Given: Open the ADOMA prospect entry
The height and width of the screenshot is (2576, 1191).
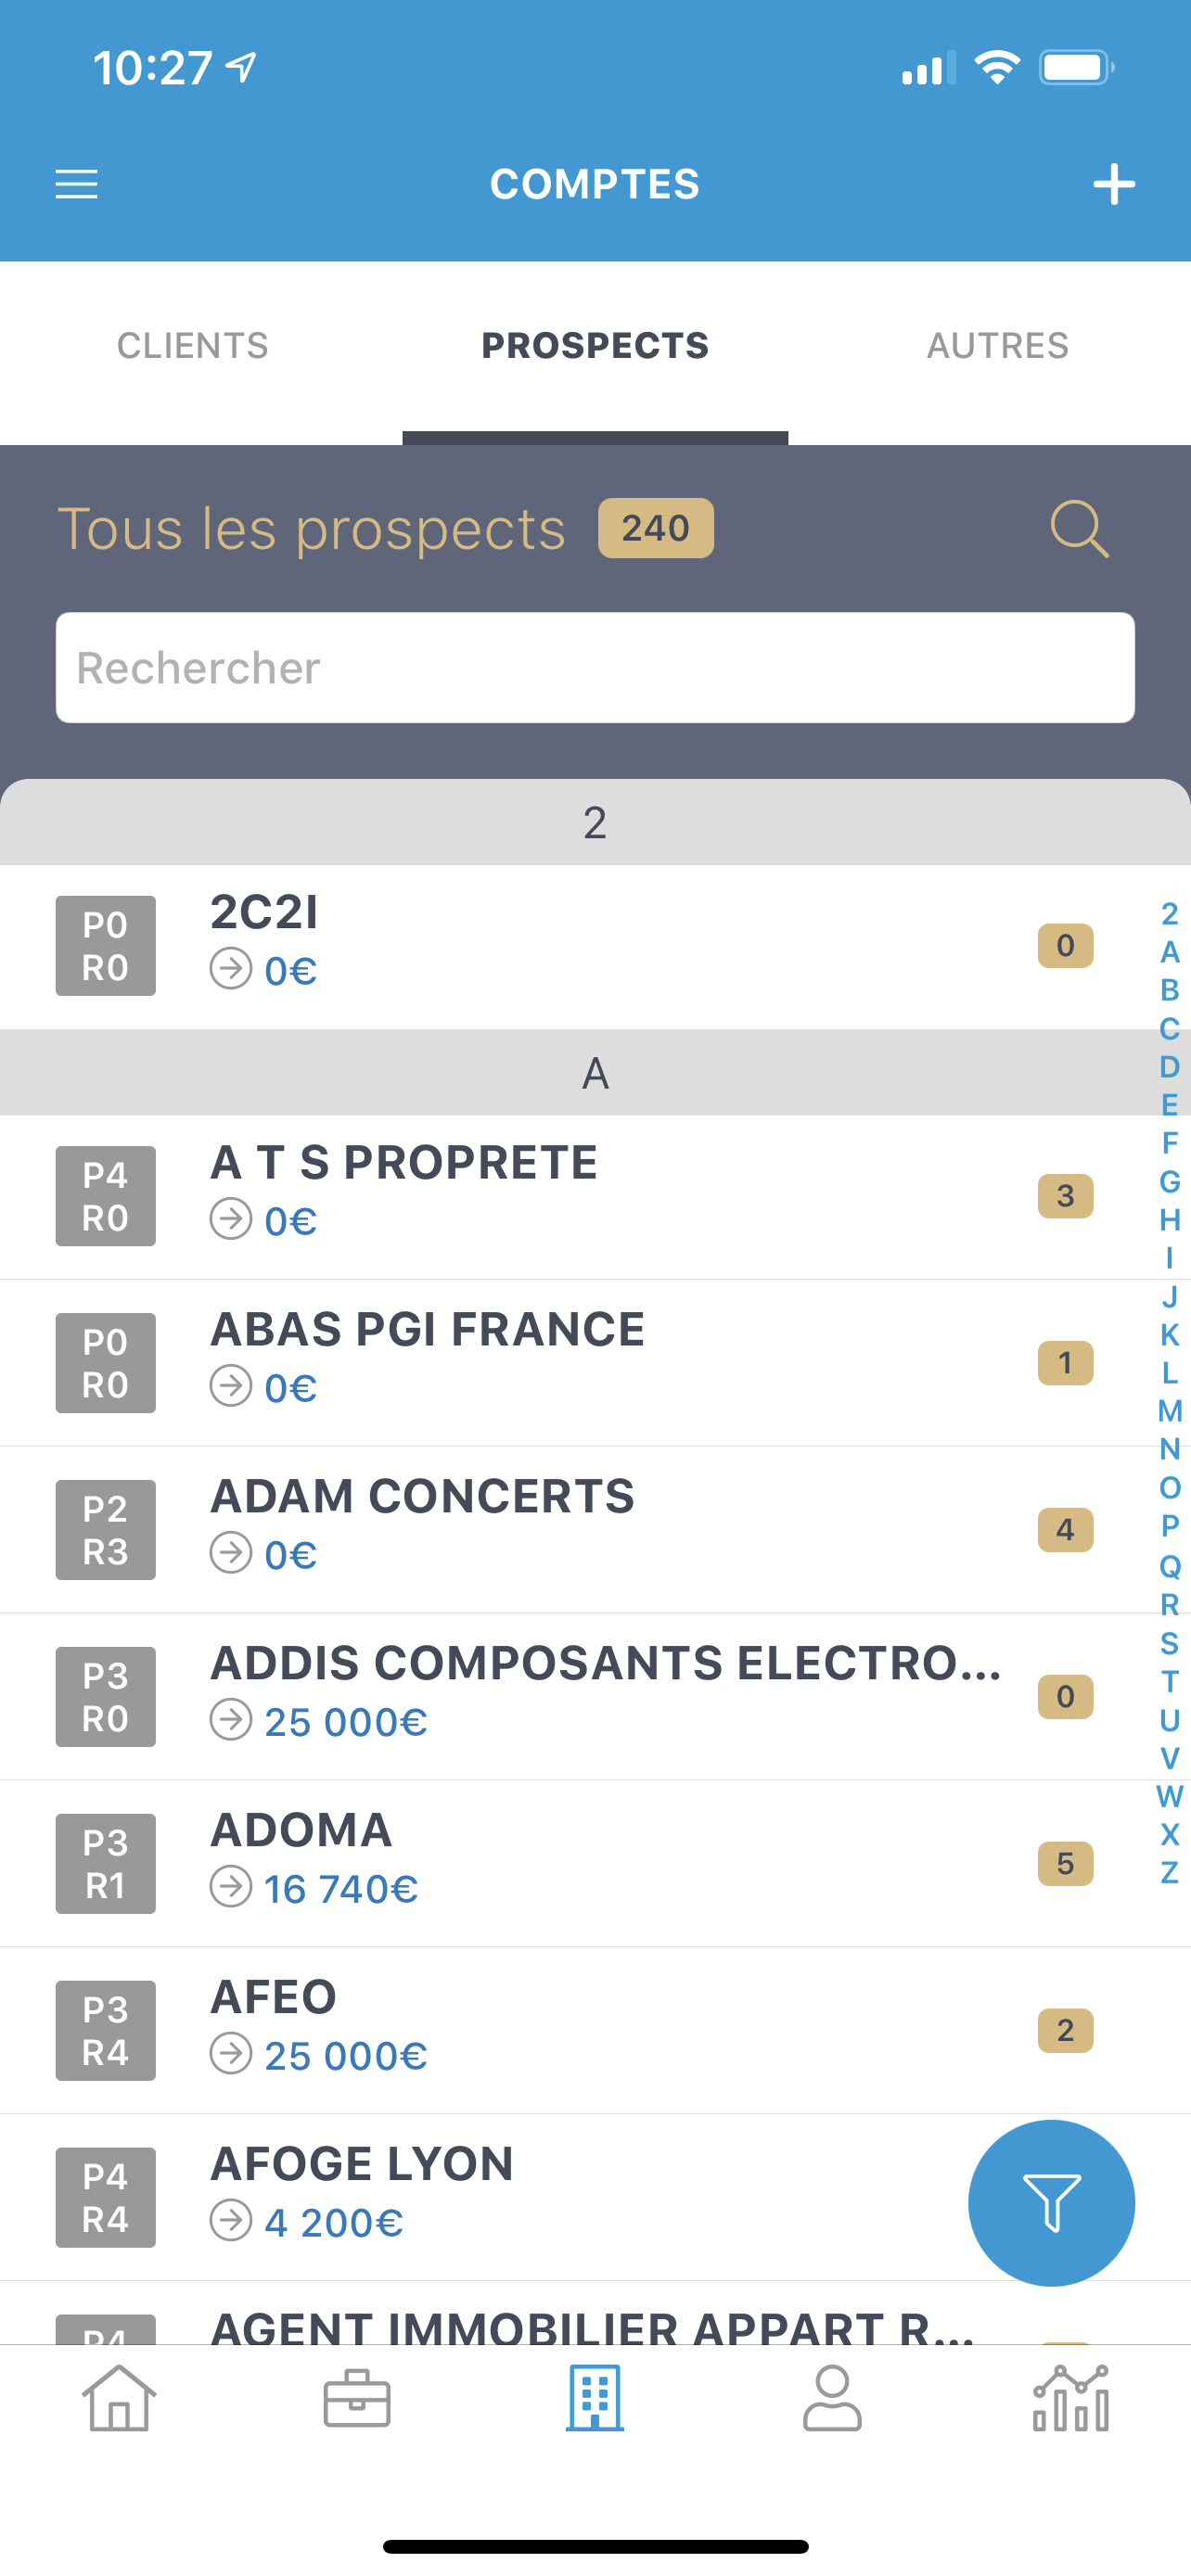Looking at the screenshot, I should pos(301,1831).
